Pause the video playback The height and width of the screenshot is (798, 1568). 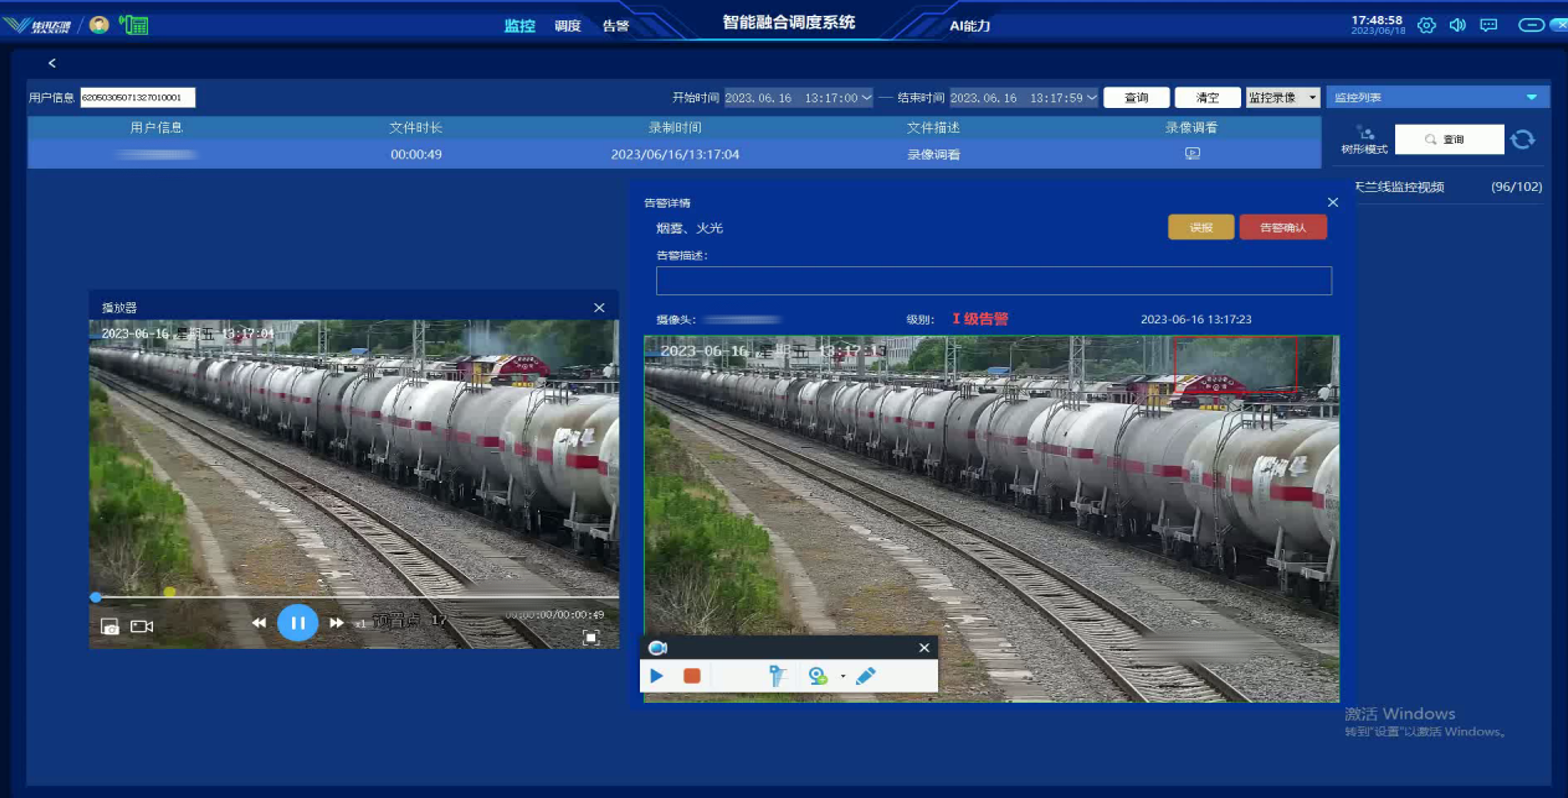click(x=297, y=623)
